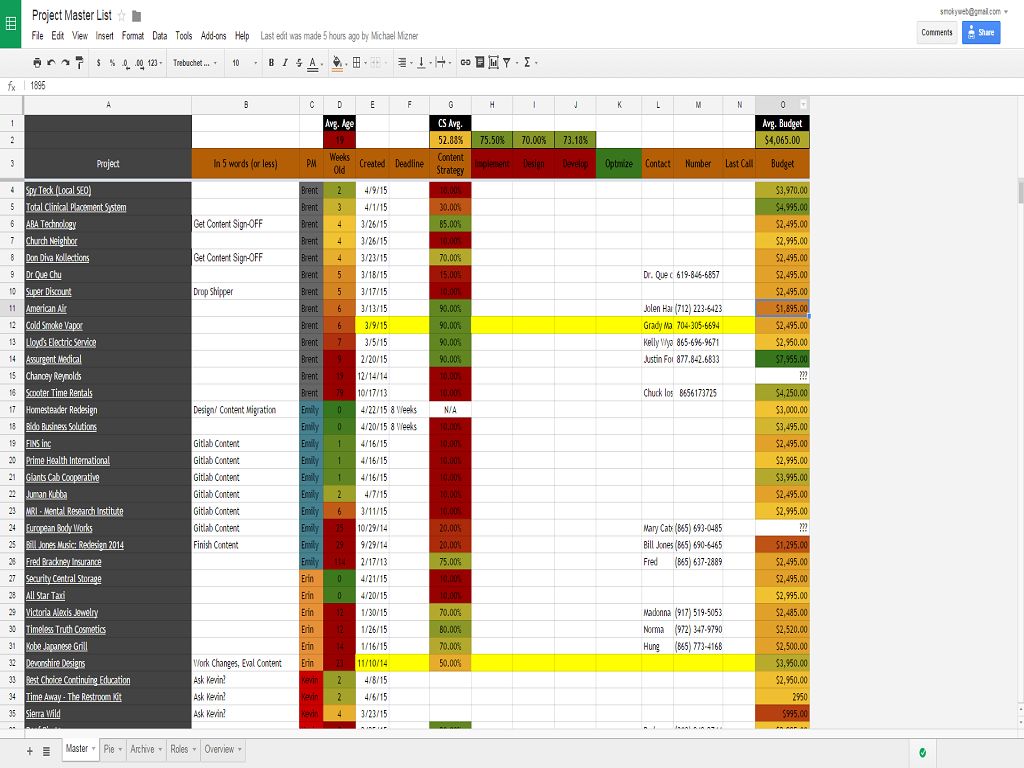1024x768 pixels.
Task: Switch to the Archive sheet tab
Action: click(x=146, y=749)
